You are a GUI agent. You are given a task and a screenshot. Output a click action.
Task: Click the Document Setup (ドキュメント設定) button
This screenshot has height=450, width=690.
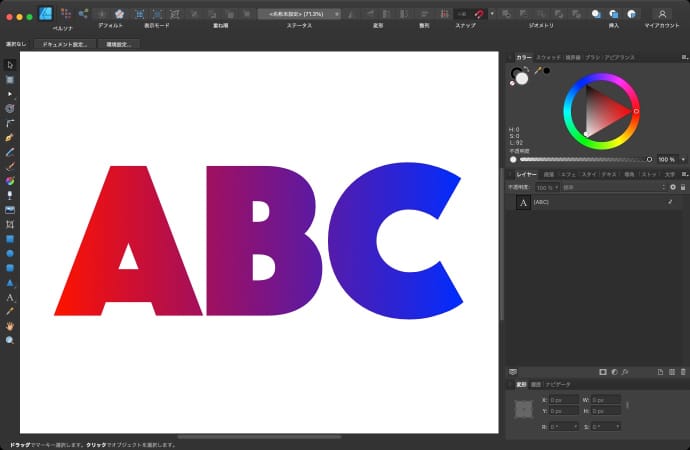pos(64,45)
